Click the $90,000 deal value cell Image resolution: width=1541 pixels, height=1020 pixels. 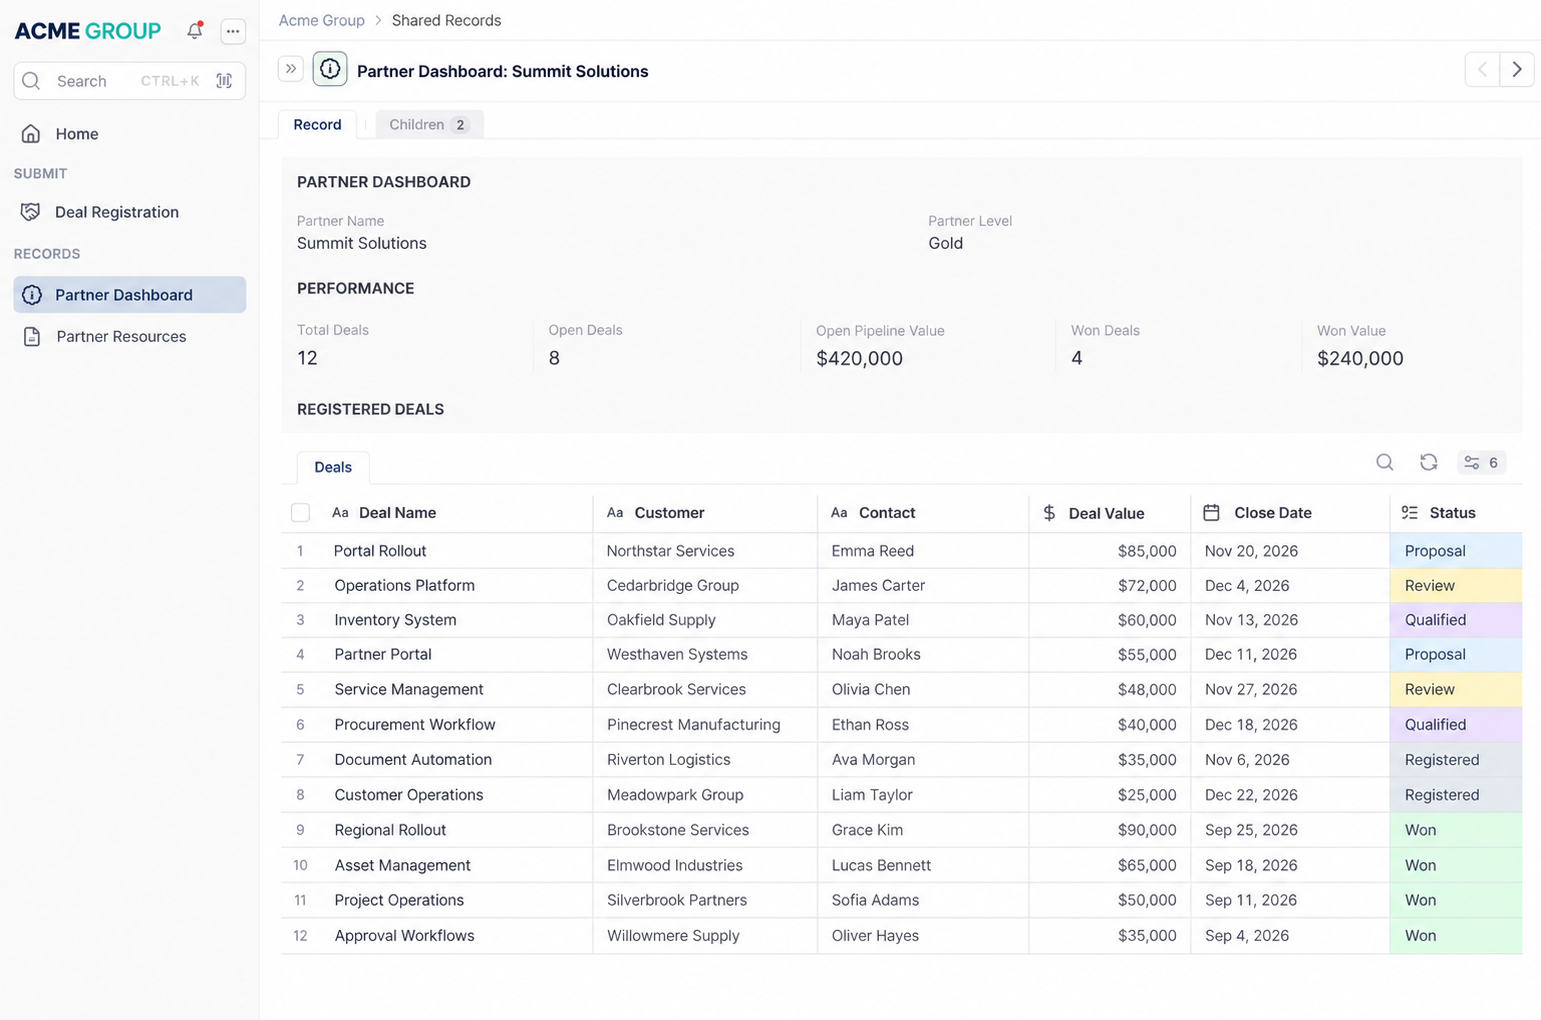(1110, 830)
